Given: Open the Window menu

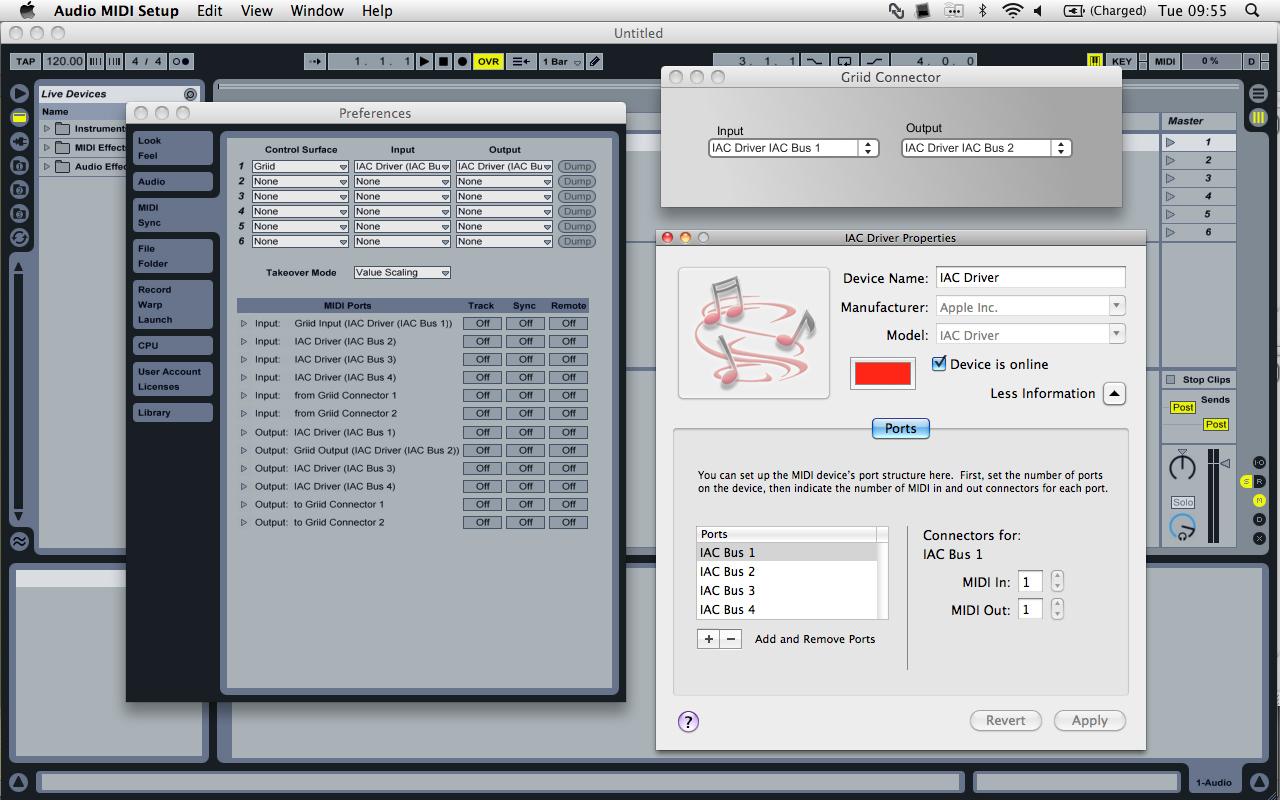Looking at the screenshot, I should [x=316, y=11].
